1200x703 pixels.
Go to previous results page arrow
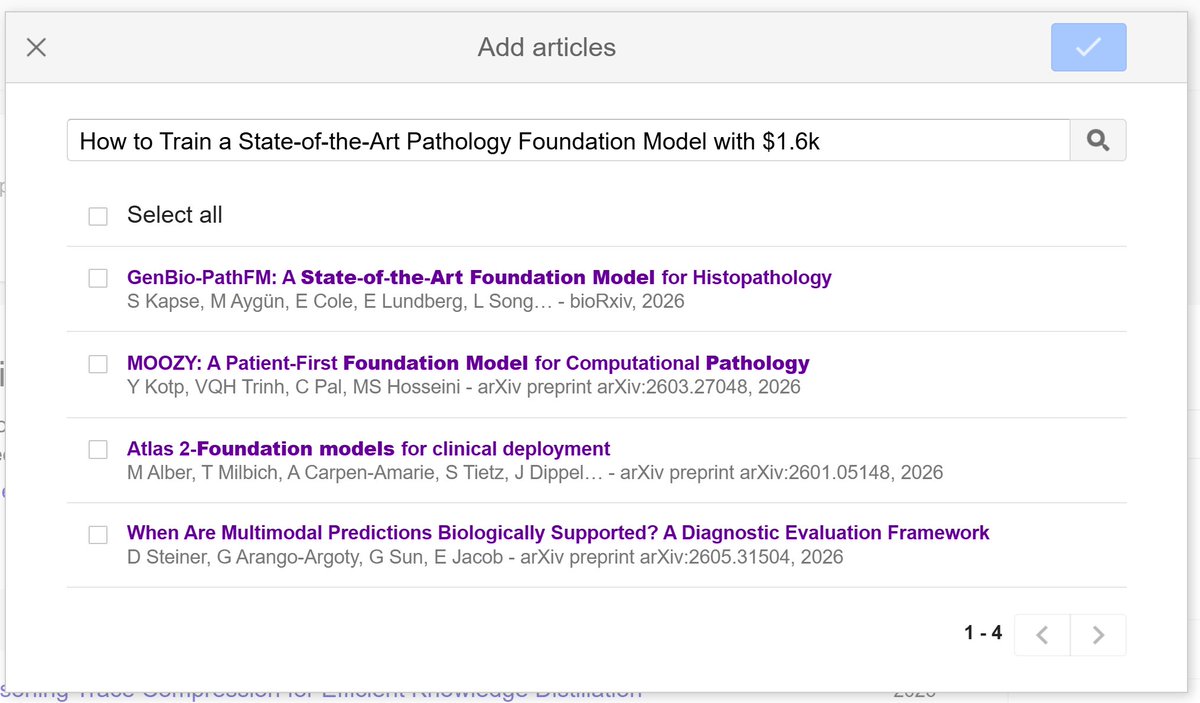[1042, 635]
